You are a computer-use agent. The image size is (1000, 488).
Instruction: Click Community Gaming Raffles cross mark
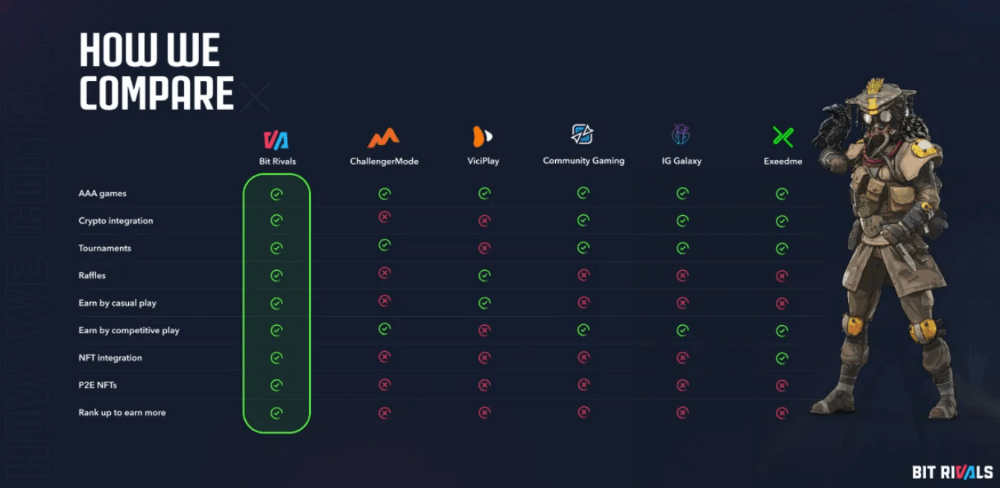[x=583, y=275]
